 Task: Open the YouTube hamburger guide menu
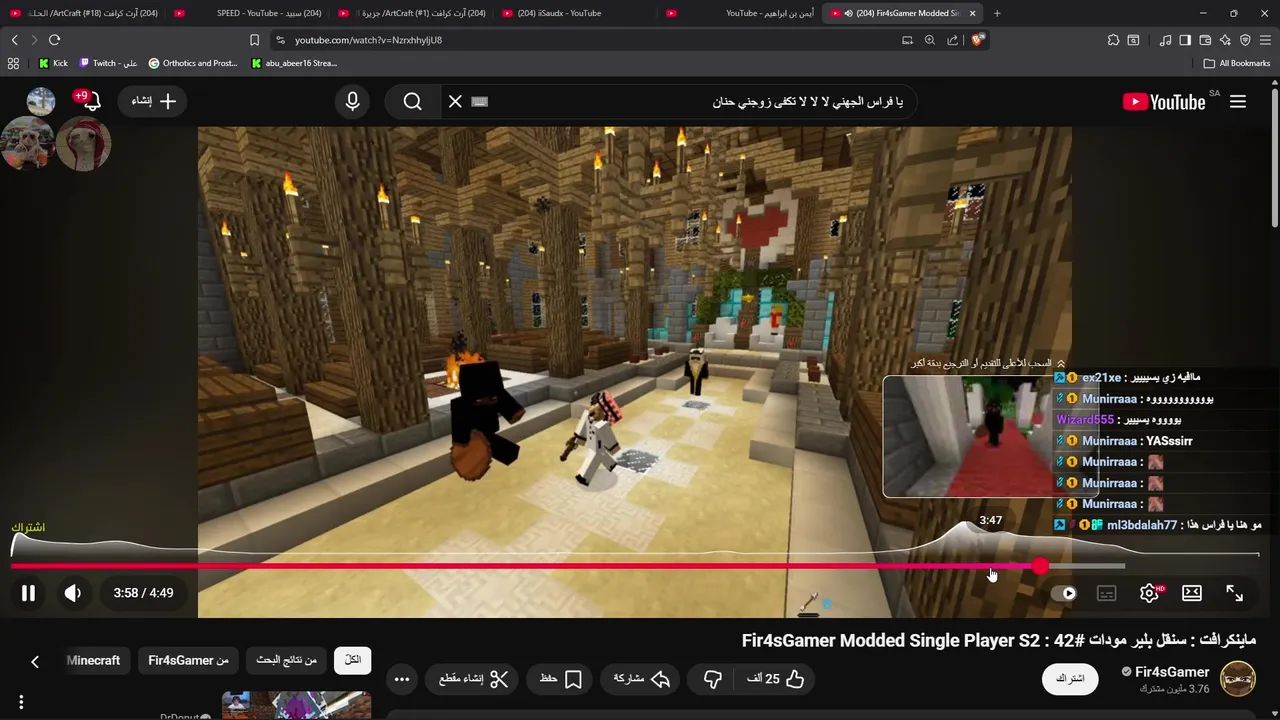pos(1238,101)
